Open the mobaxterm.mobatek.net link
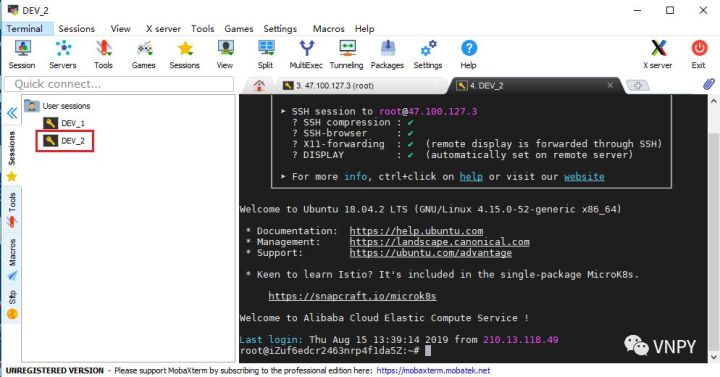720x377 pixels. pos(433,370)
